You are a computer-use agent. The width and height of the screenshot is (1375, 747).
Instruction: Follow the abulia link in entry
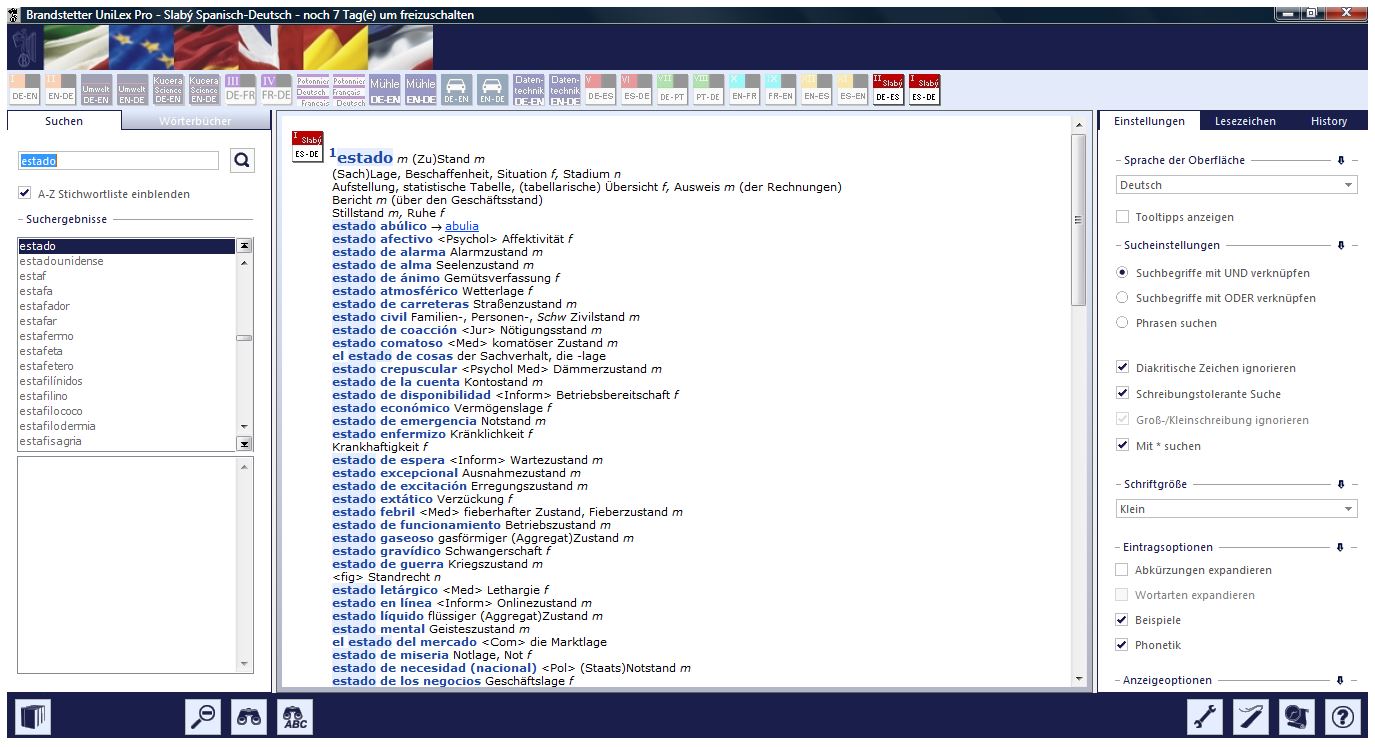pyautogui.click(x=462, y=226)
